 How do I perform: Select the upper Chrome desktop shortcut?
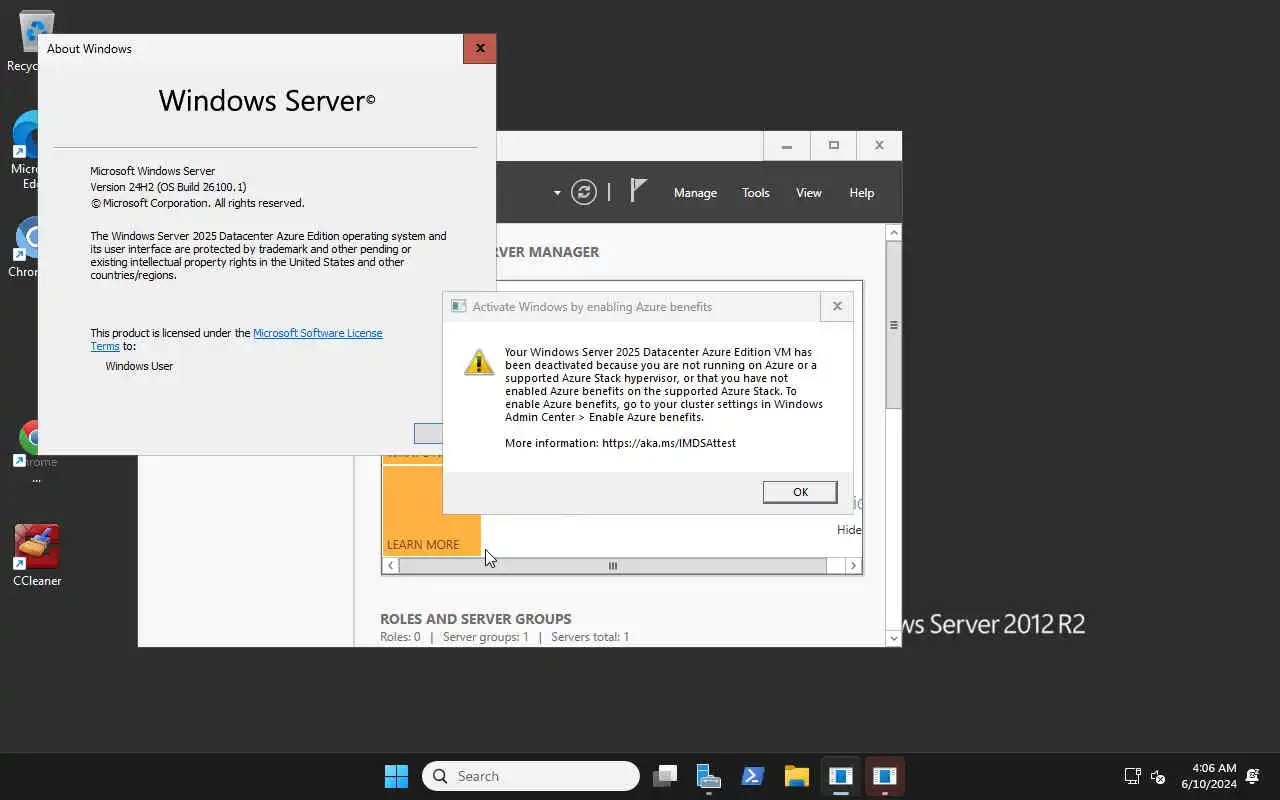click(24, 247)
